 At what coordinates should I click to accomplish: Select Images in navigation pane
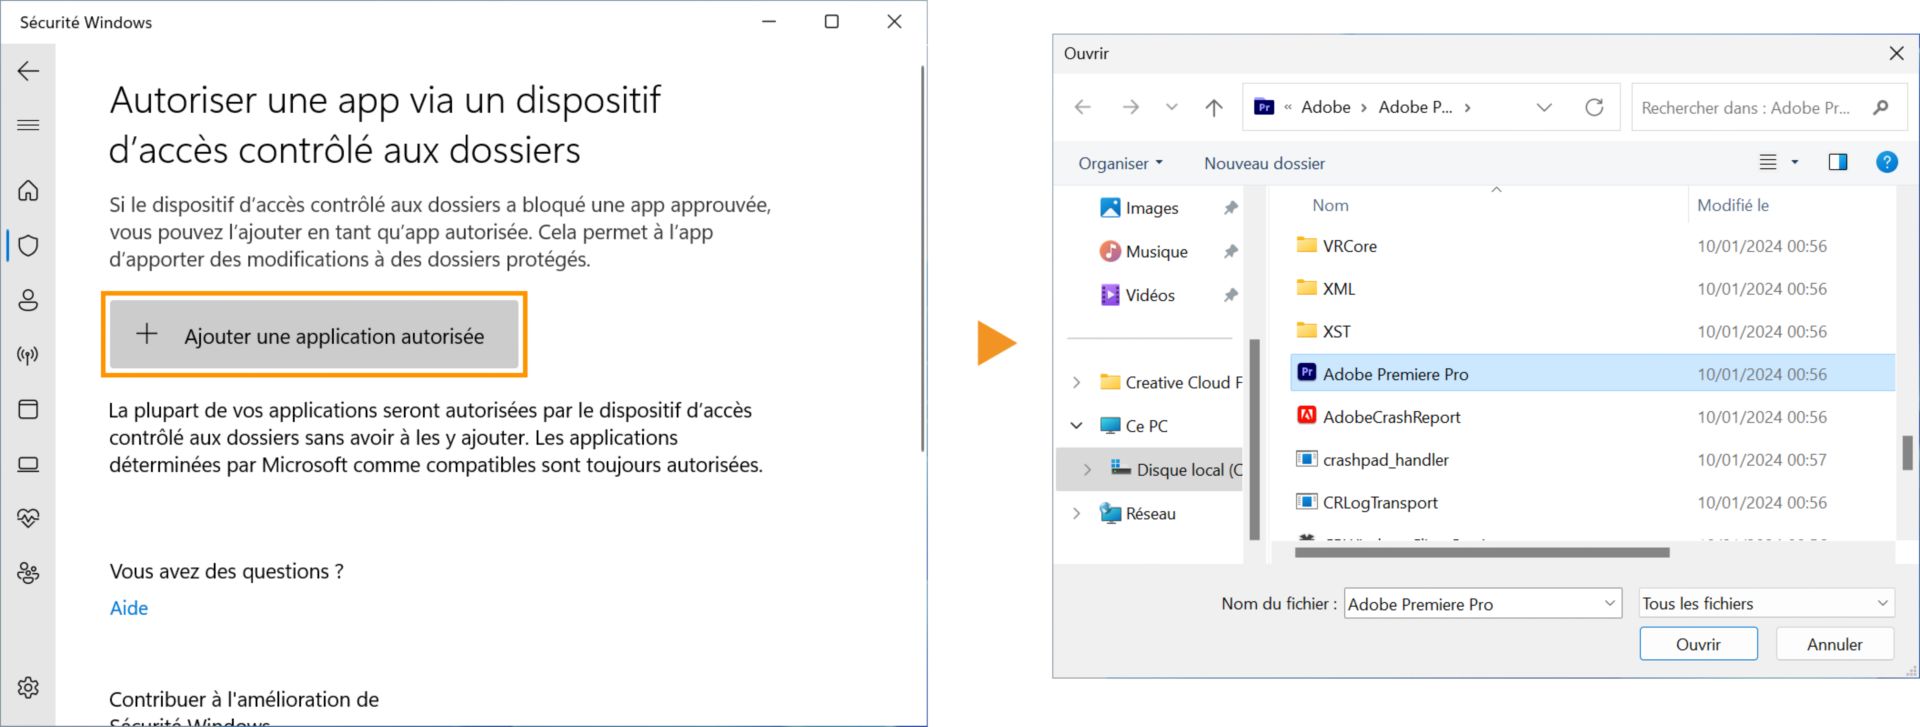(1139, 208)
